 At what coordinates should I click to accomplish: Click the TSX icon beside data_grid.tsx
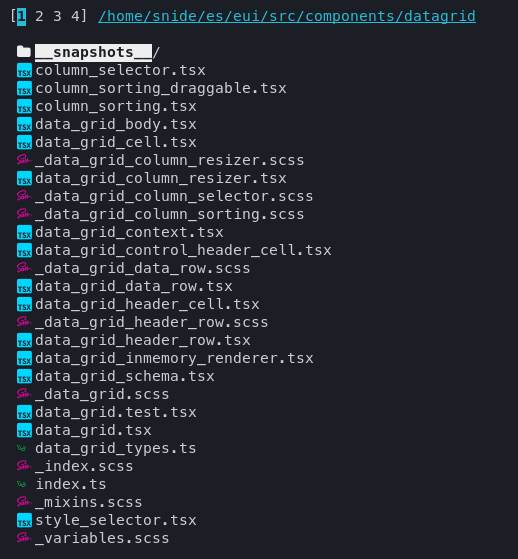tap(24, 430)
